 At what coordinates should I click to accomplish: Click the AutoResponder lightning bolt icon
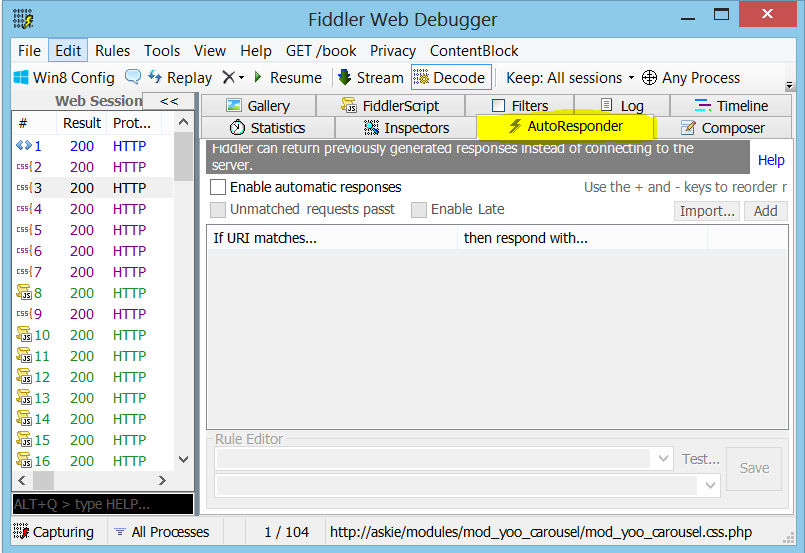coord(515,126)
